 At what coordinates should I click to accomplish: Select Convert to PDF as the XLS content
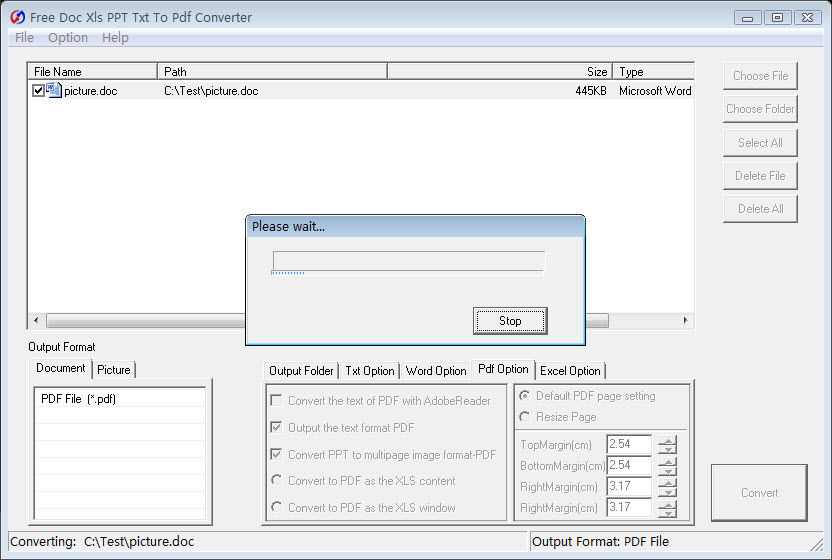[x=276, y=480]
